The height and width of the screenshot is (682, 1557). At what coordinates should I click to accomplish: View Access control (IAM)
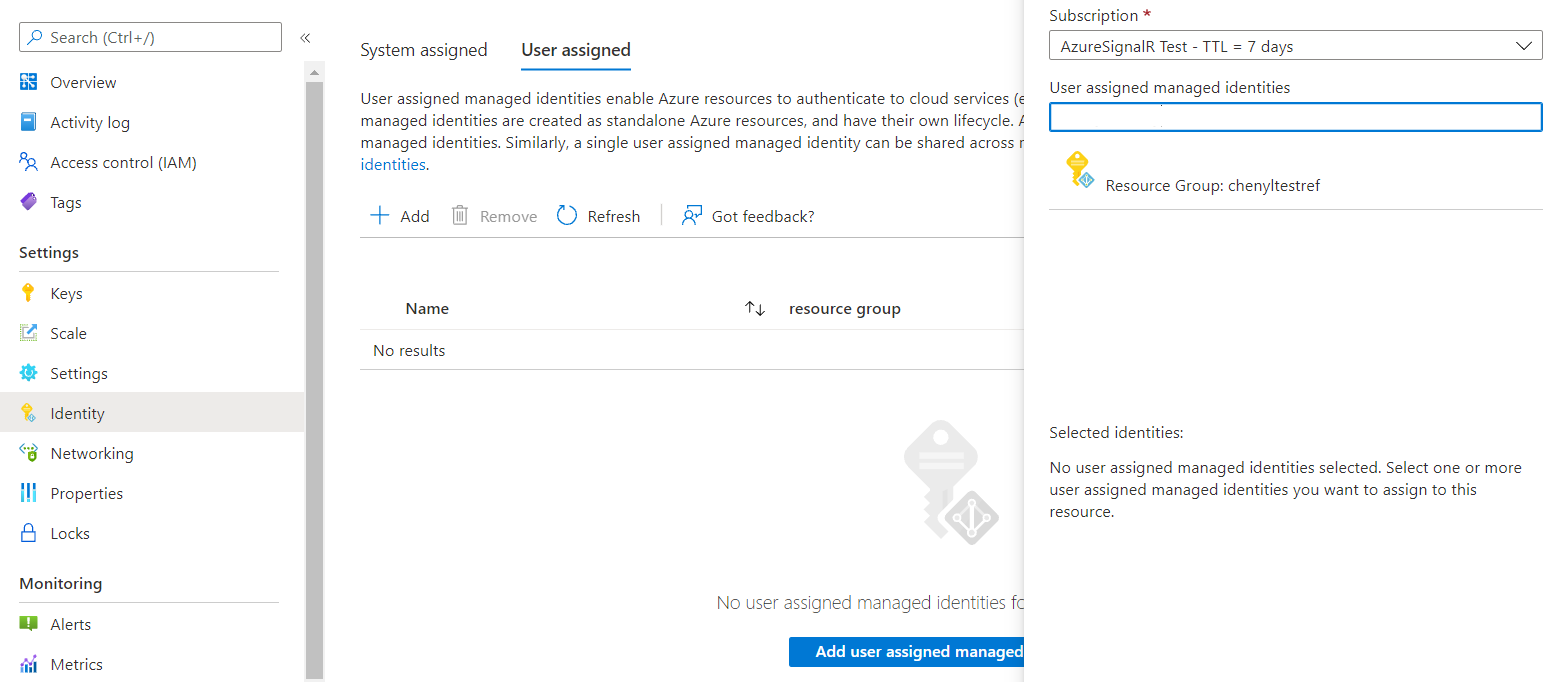[124, 161]
